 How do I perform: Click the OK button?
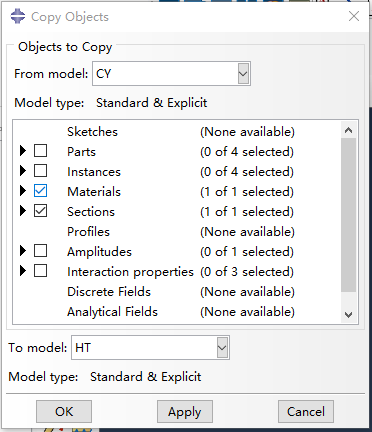64,412
